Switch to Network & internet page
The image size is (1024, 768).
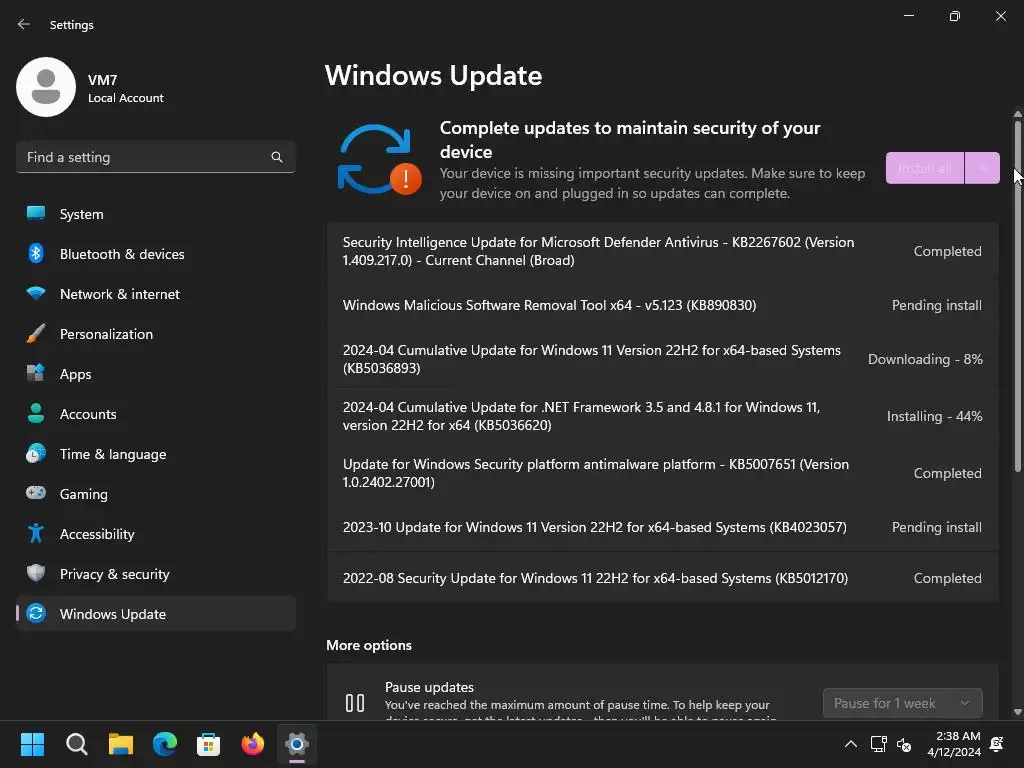point(120,294)
